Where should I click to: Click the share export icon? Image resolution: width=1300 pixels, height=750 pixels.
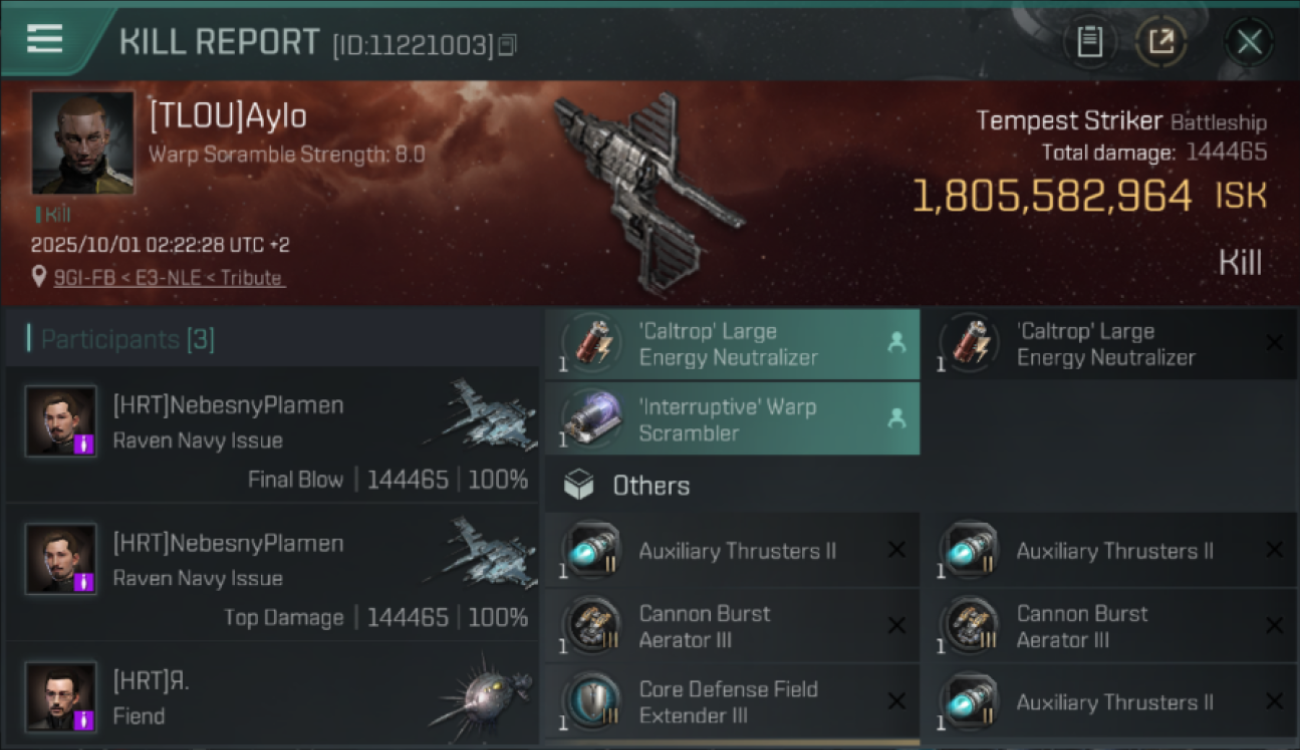(1161, 42)
